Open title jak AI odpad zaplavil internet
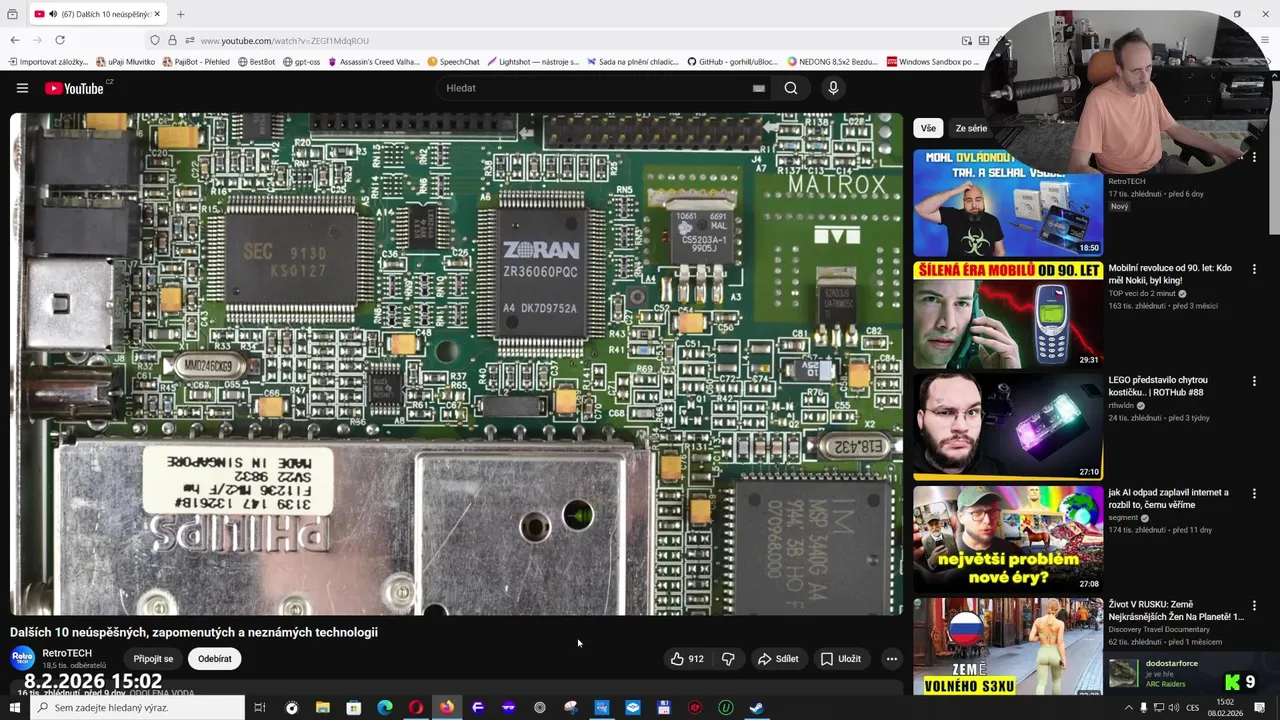The image size is (1280, 720). coord(1168,498)
